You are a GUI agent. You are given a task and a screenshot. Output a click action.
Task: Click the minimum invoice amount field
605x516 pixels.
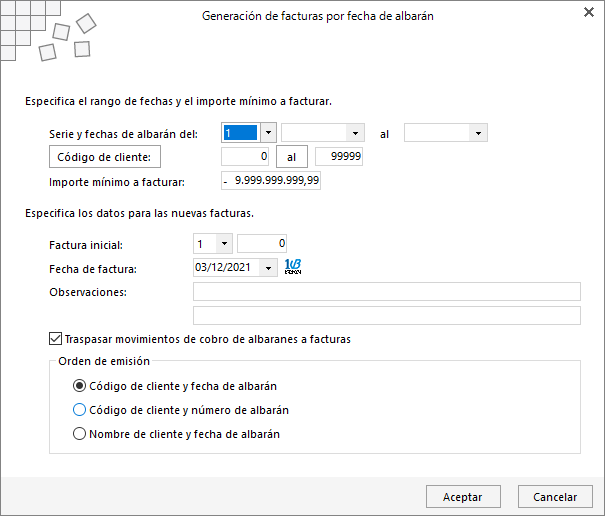(271, 181)
